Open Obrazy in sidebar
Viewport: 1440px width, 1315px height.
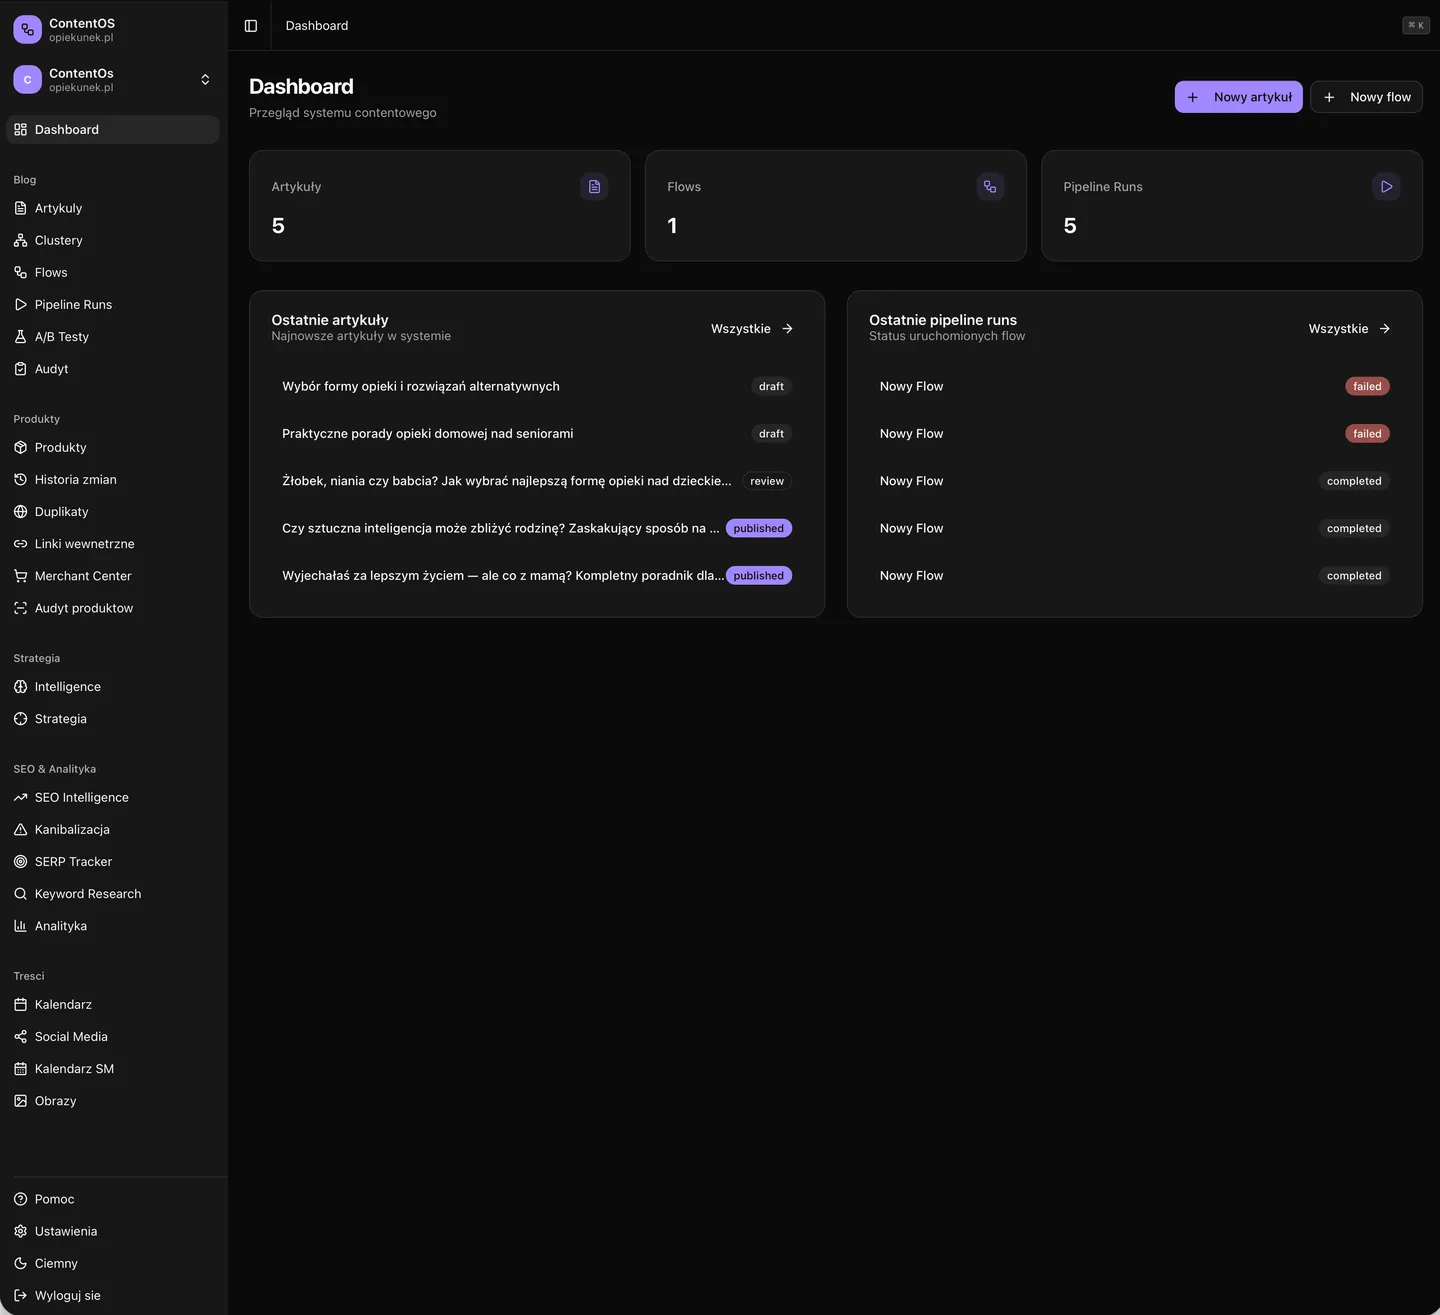pyautogui.click(x=113, y=1101)
